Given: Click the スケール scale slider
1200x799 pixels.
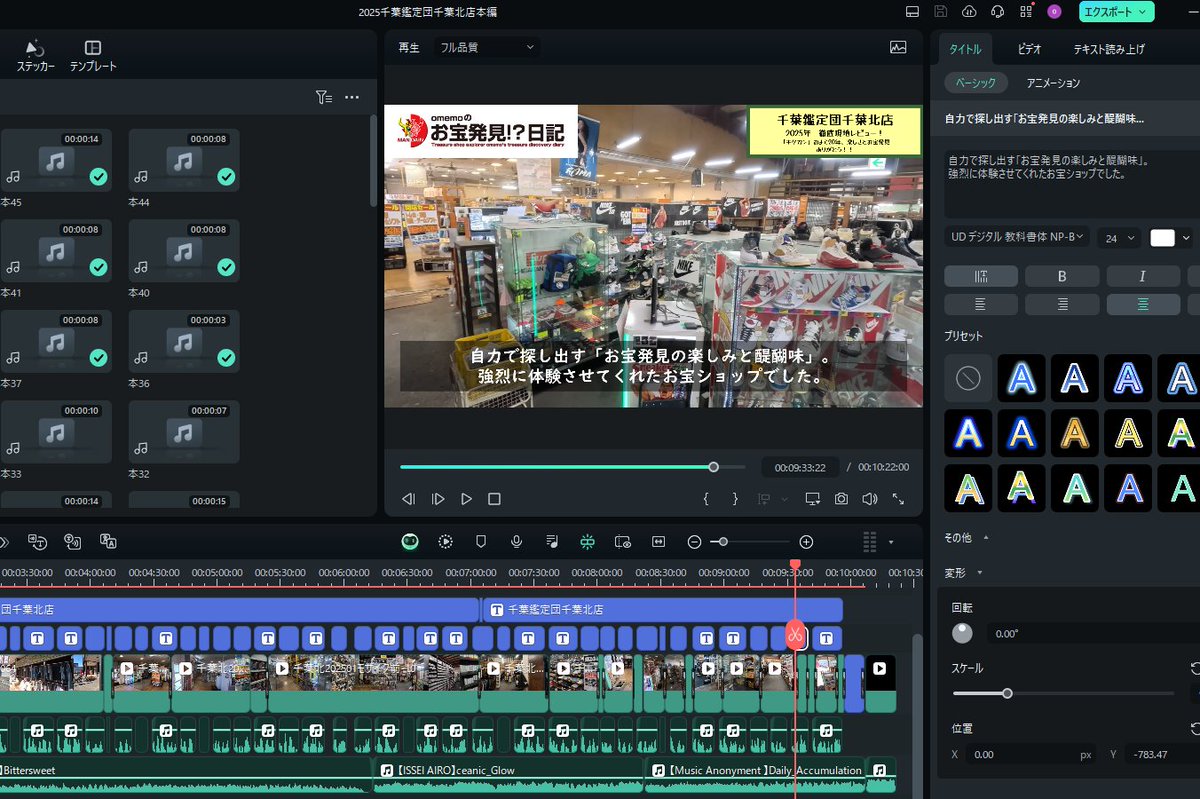Looking at the screenshot, I should [x=1063, y=693].
